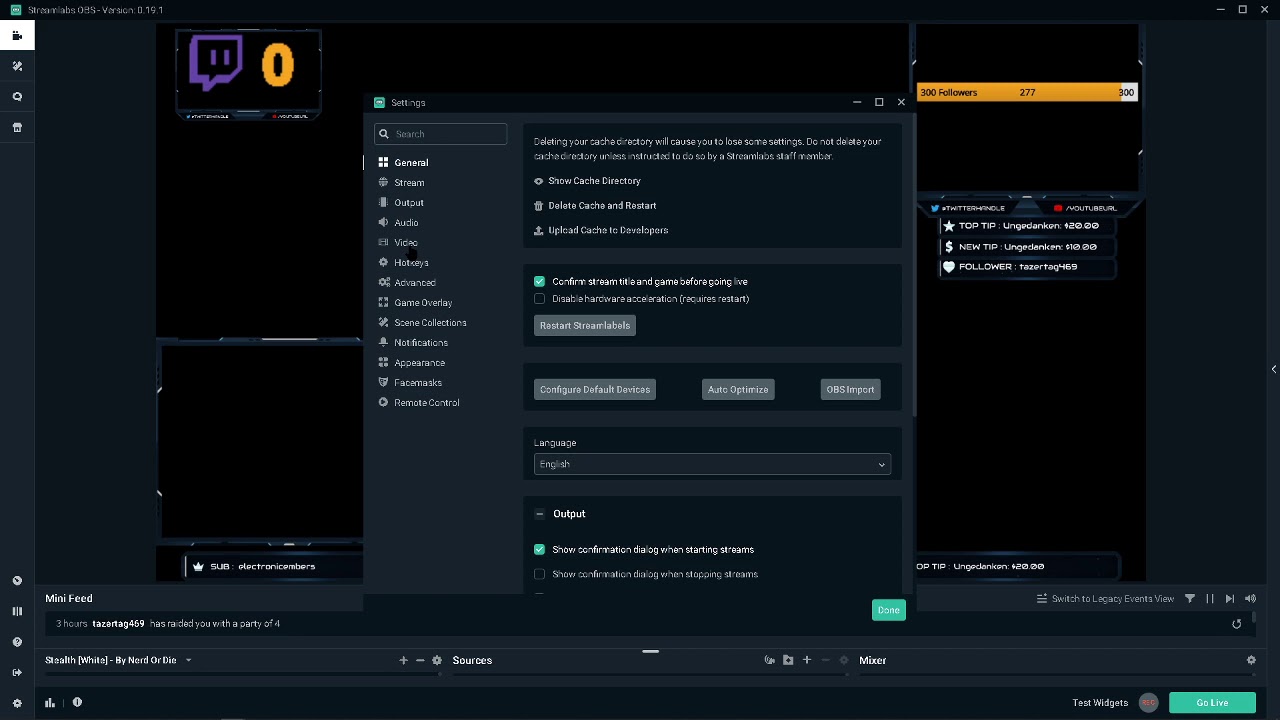Screen dimensions: 1280x720
Task: Open scene transition settings gear
Action: tap(437, 660)
